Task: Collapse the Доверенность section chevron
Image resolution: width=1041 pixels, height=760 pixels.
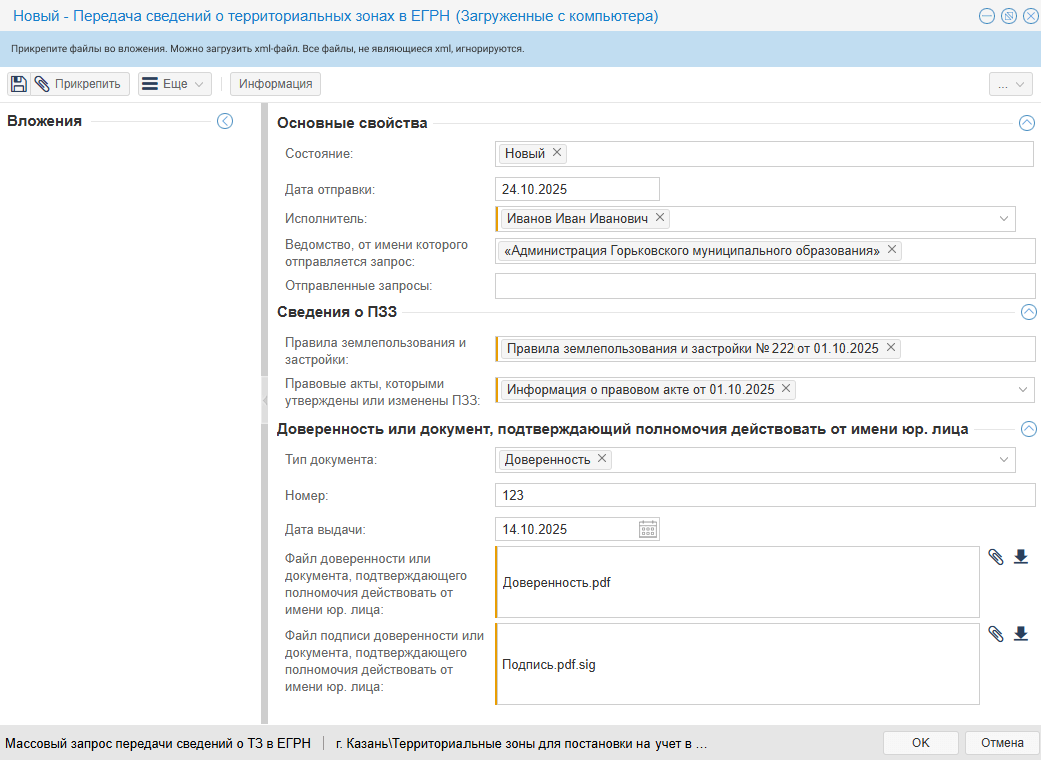Action: (x=1028, y=429)
